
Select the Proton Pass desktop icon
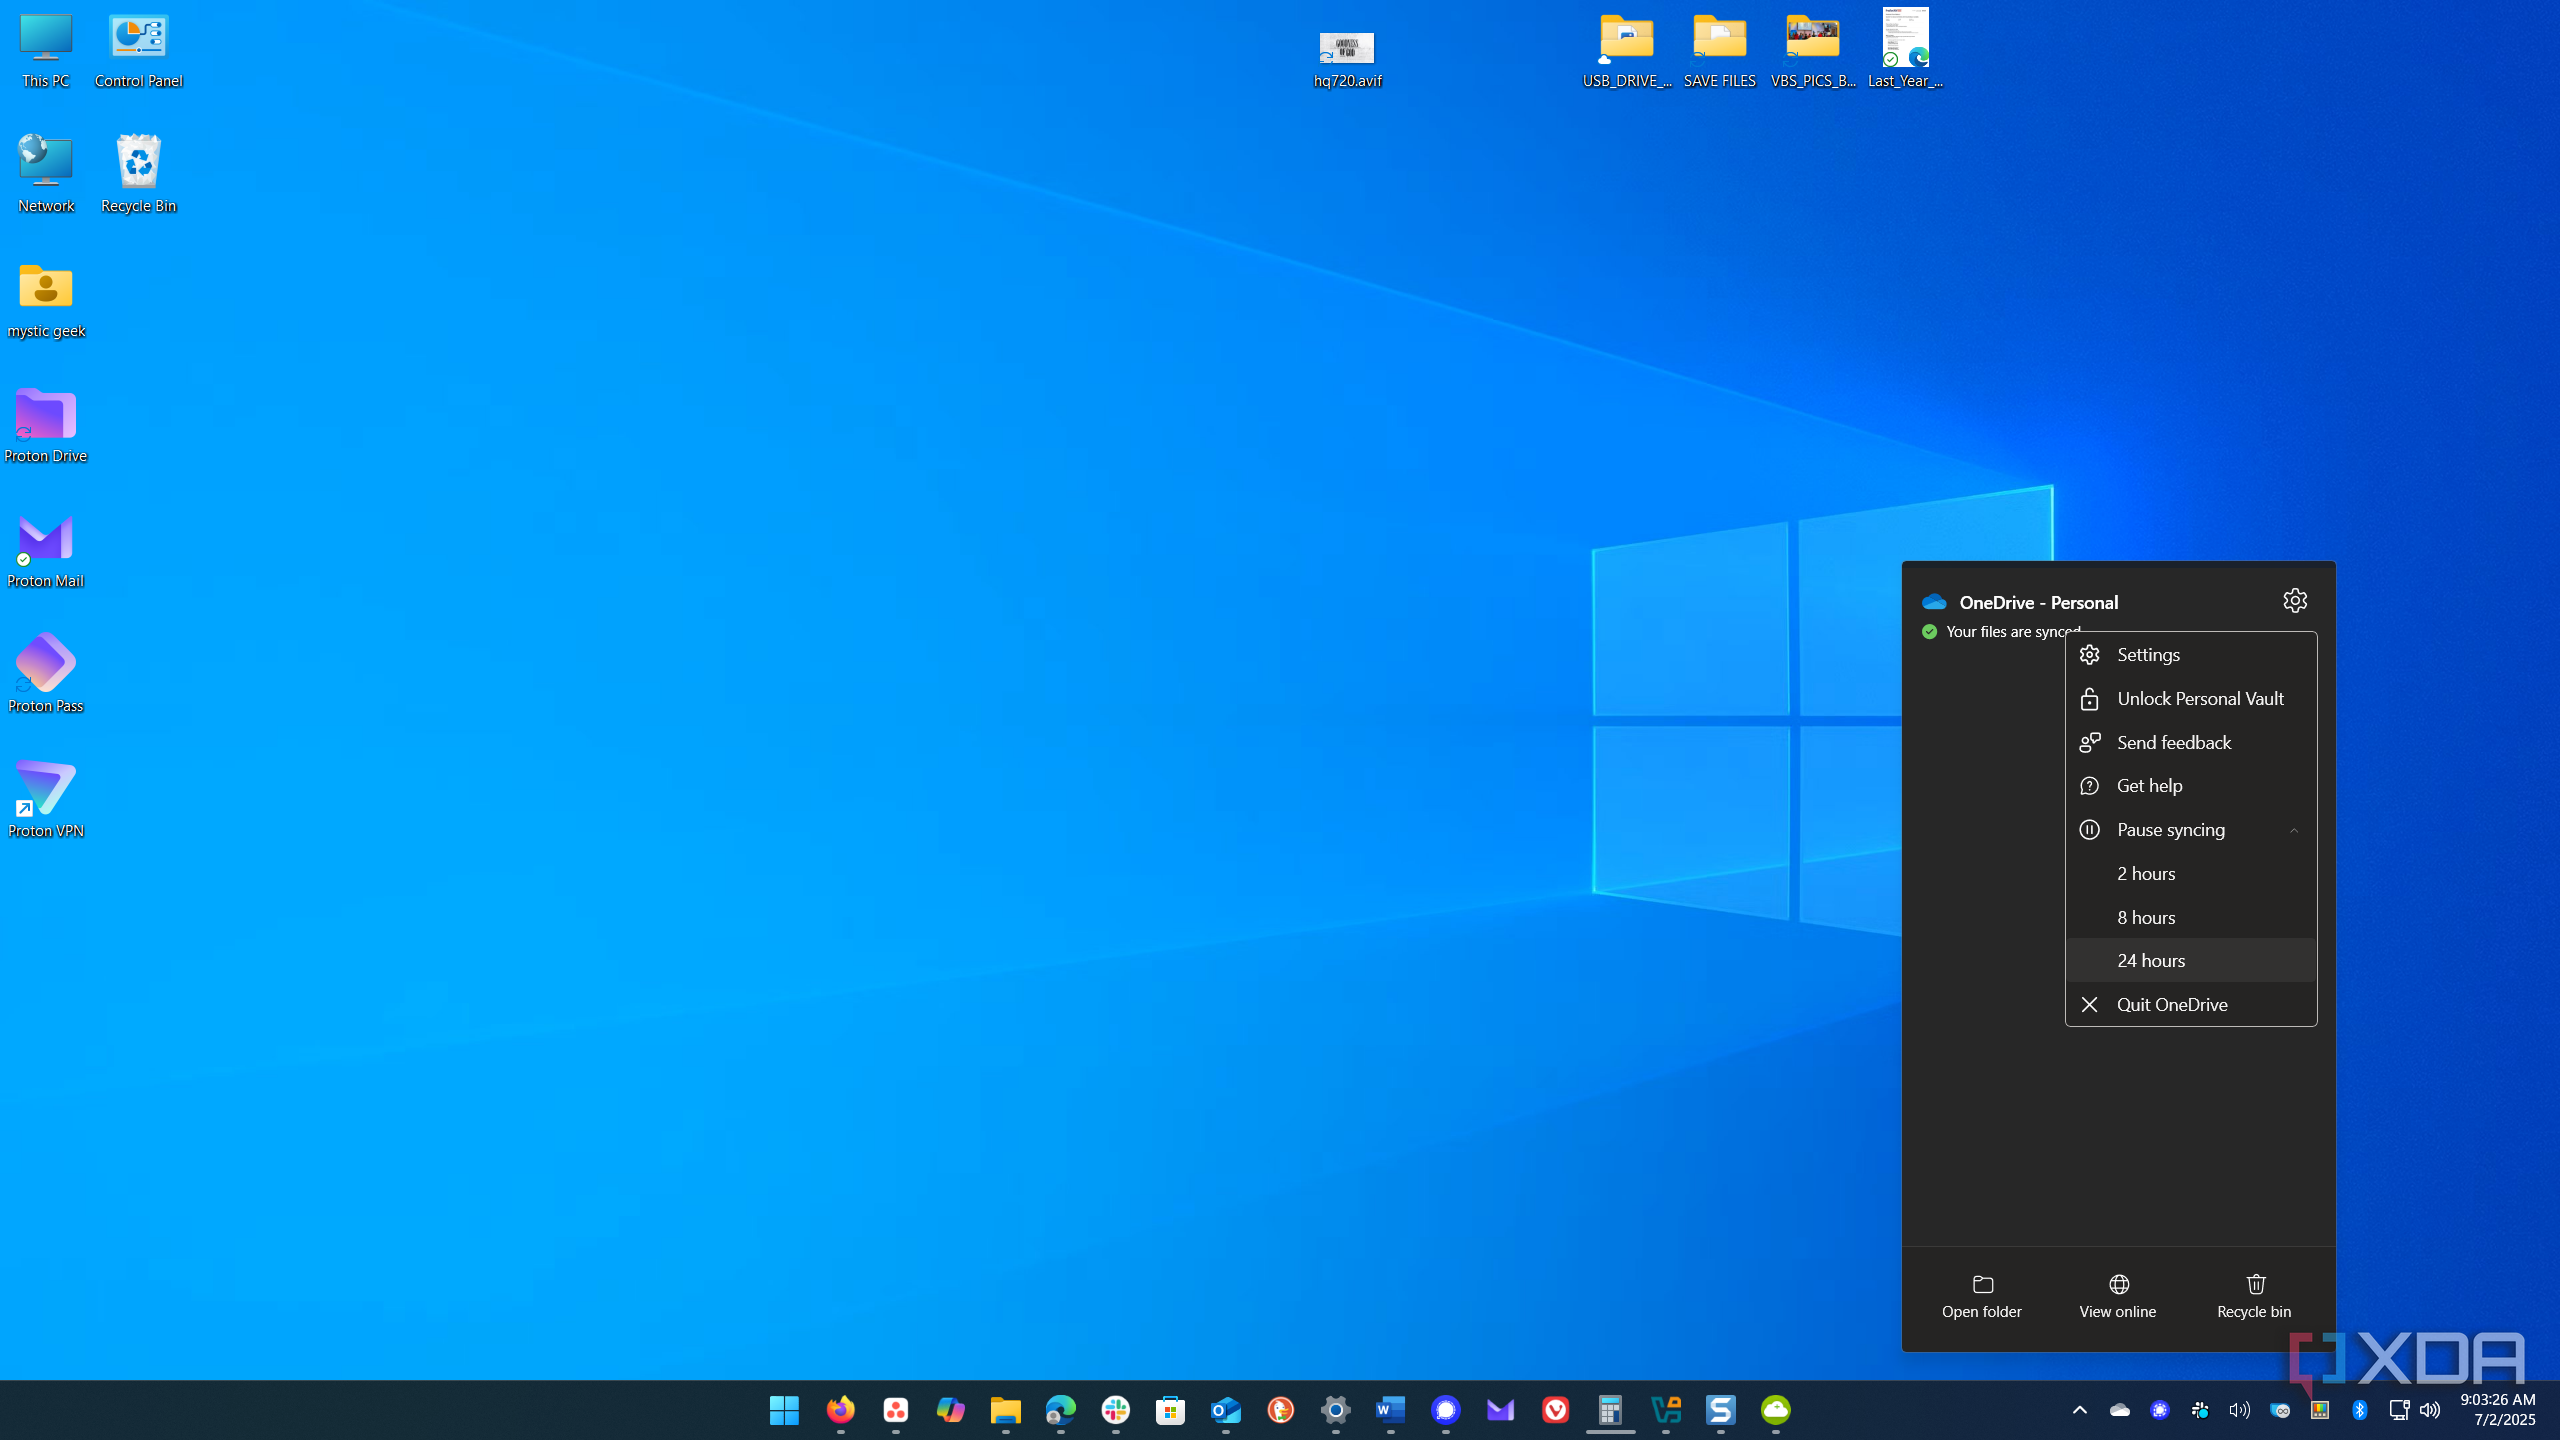46,675
